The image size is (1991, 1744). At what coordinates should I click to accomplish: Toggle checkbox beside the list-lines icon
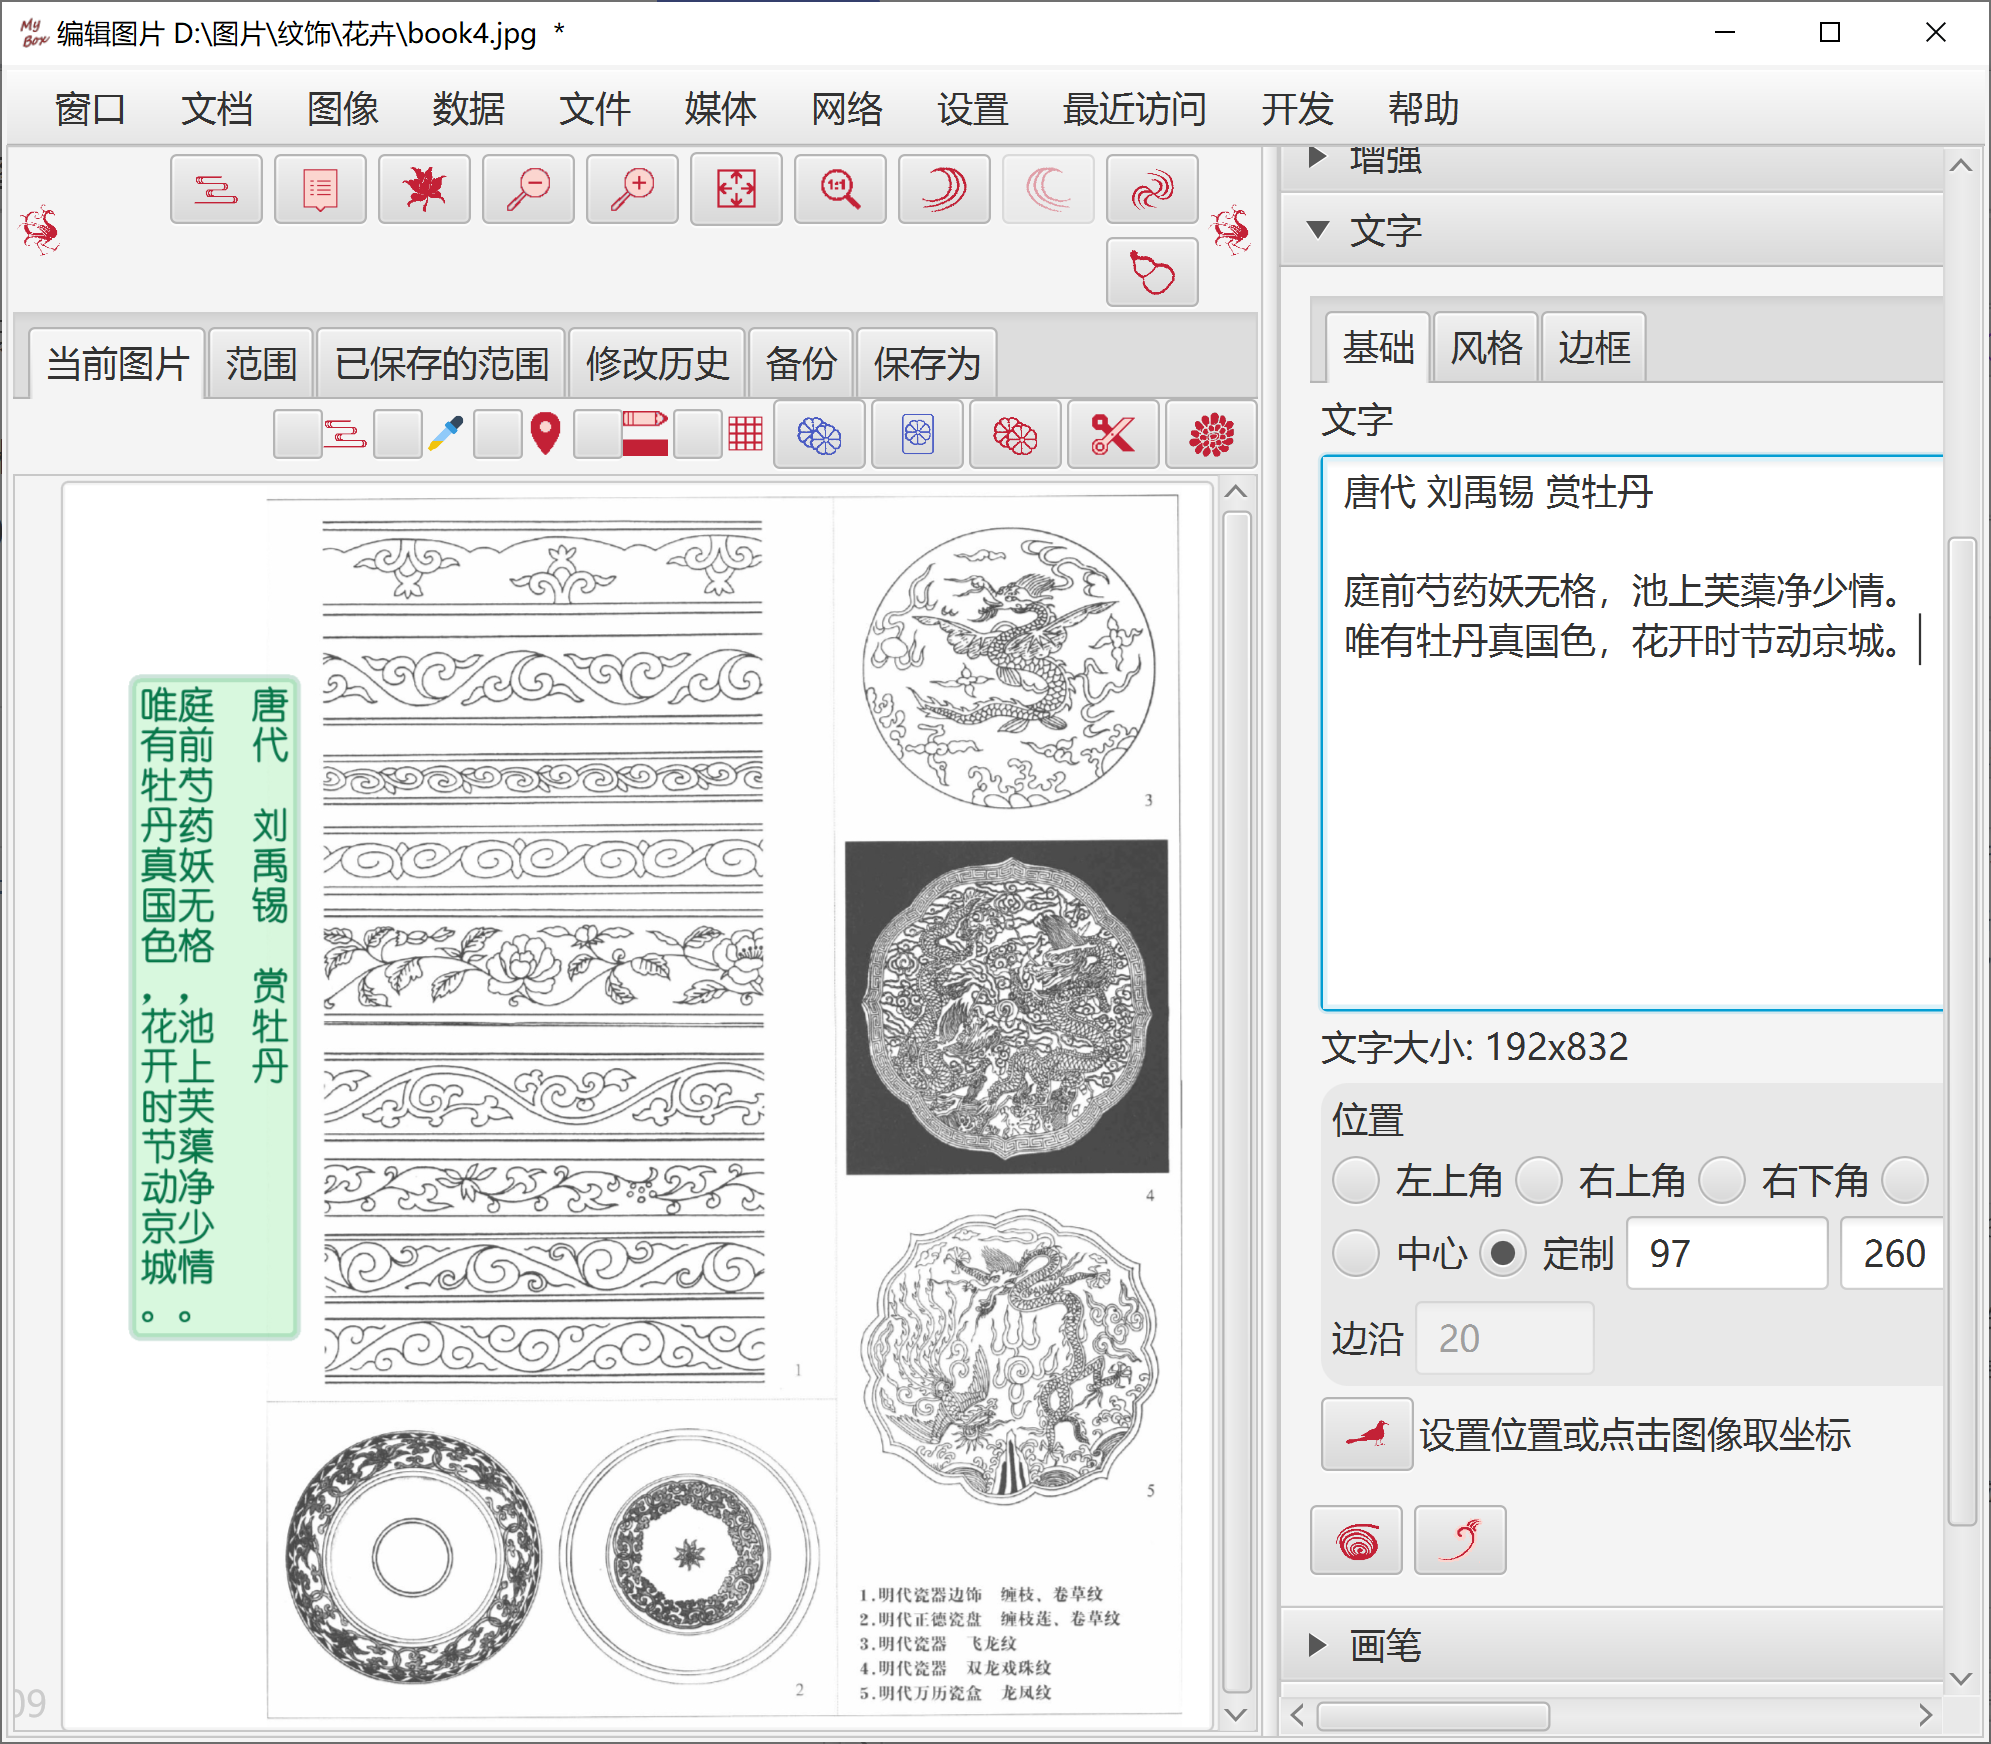[x=297, y=435]
